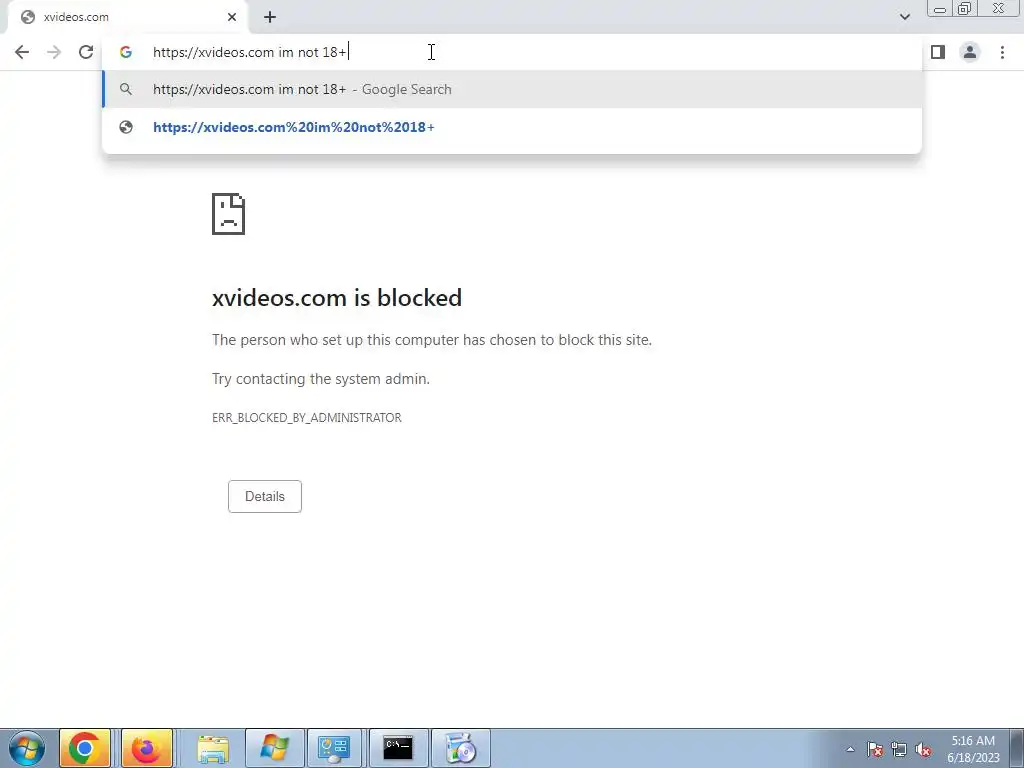
Task: Minimize the Chrome window
Action: (x=940, y=8)
